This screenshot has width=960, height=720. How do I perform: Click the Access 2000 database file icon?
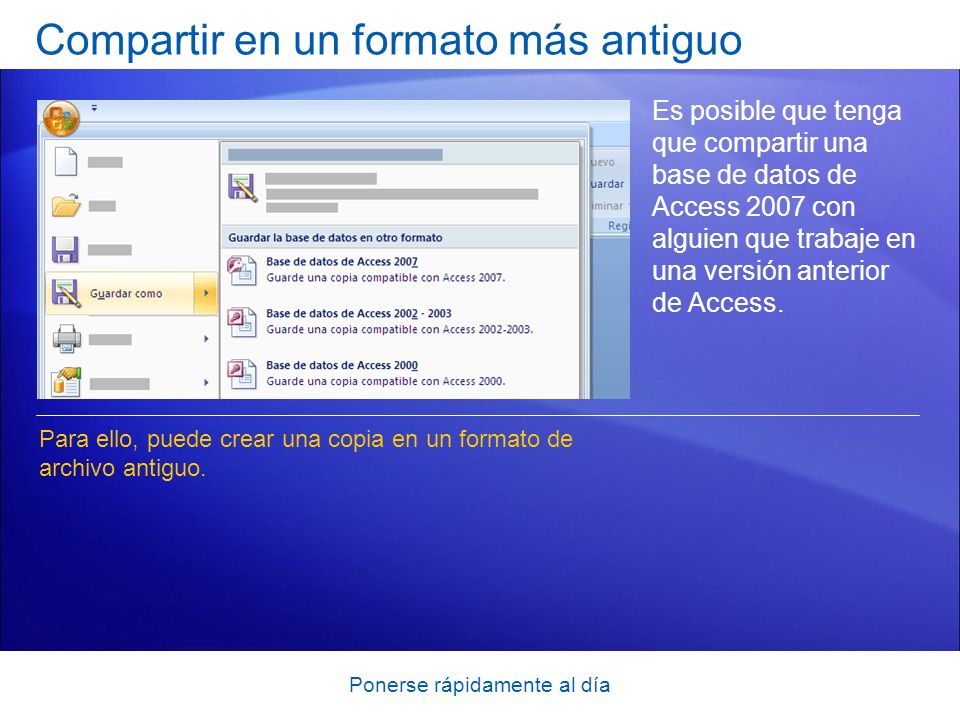coord(242,374)
